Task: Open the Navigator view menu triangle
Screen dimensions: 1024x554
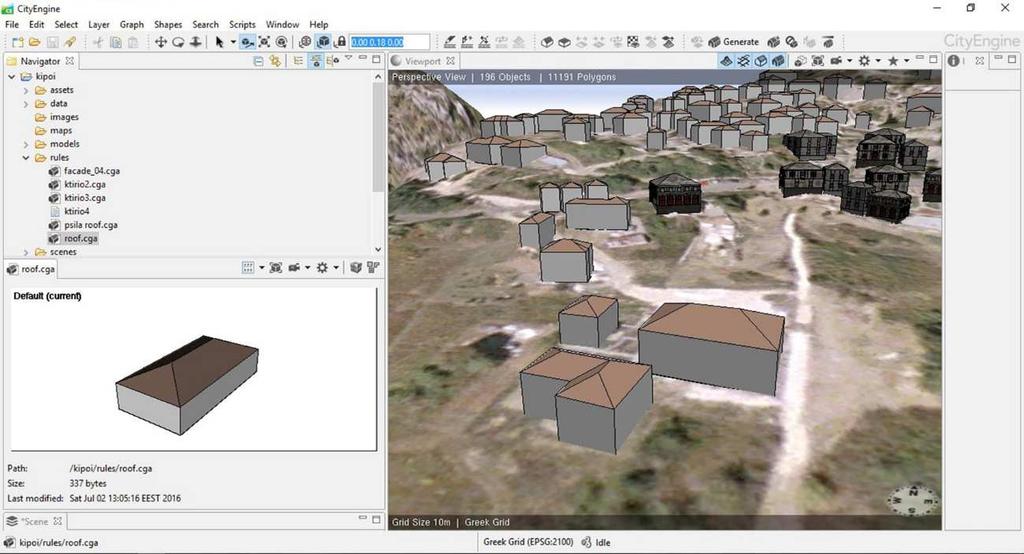Action: [349, 59]
